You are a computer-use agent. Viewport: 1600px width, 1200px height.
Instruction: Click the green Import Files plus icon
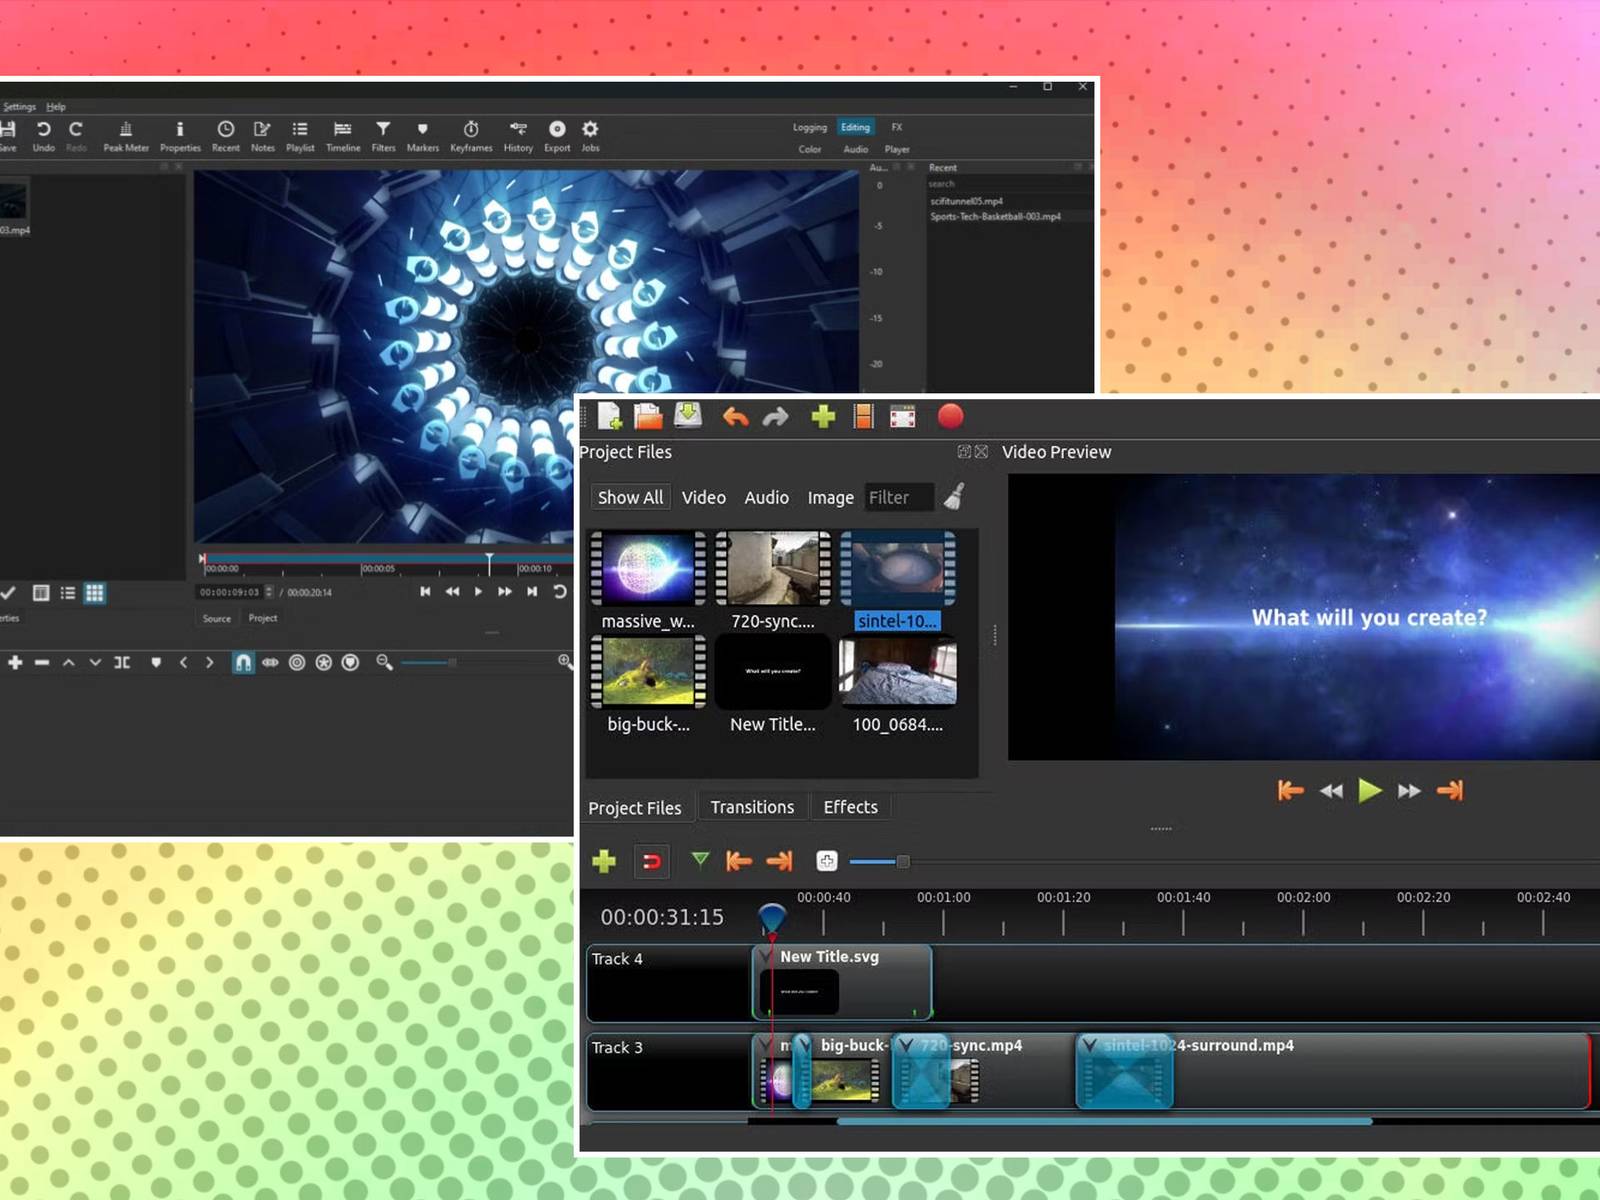(x=823, y=417)
